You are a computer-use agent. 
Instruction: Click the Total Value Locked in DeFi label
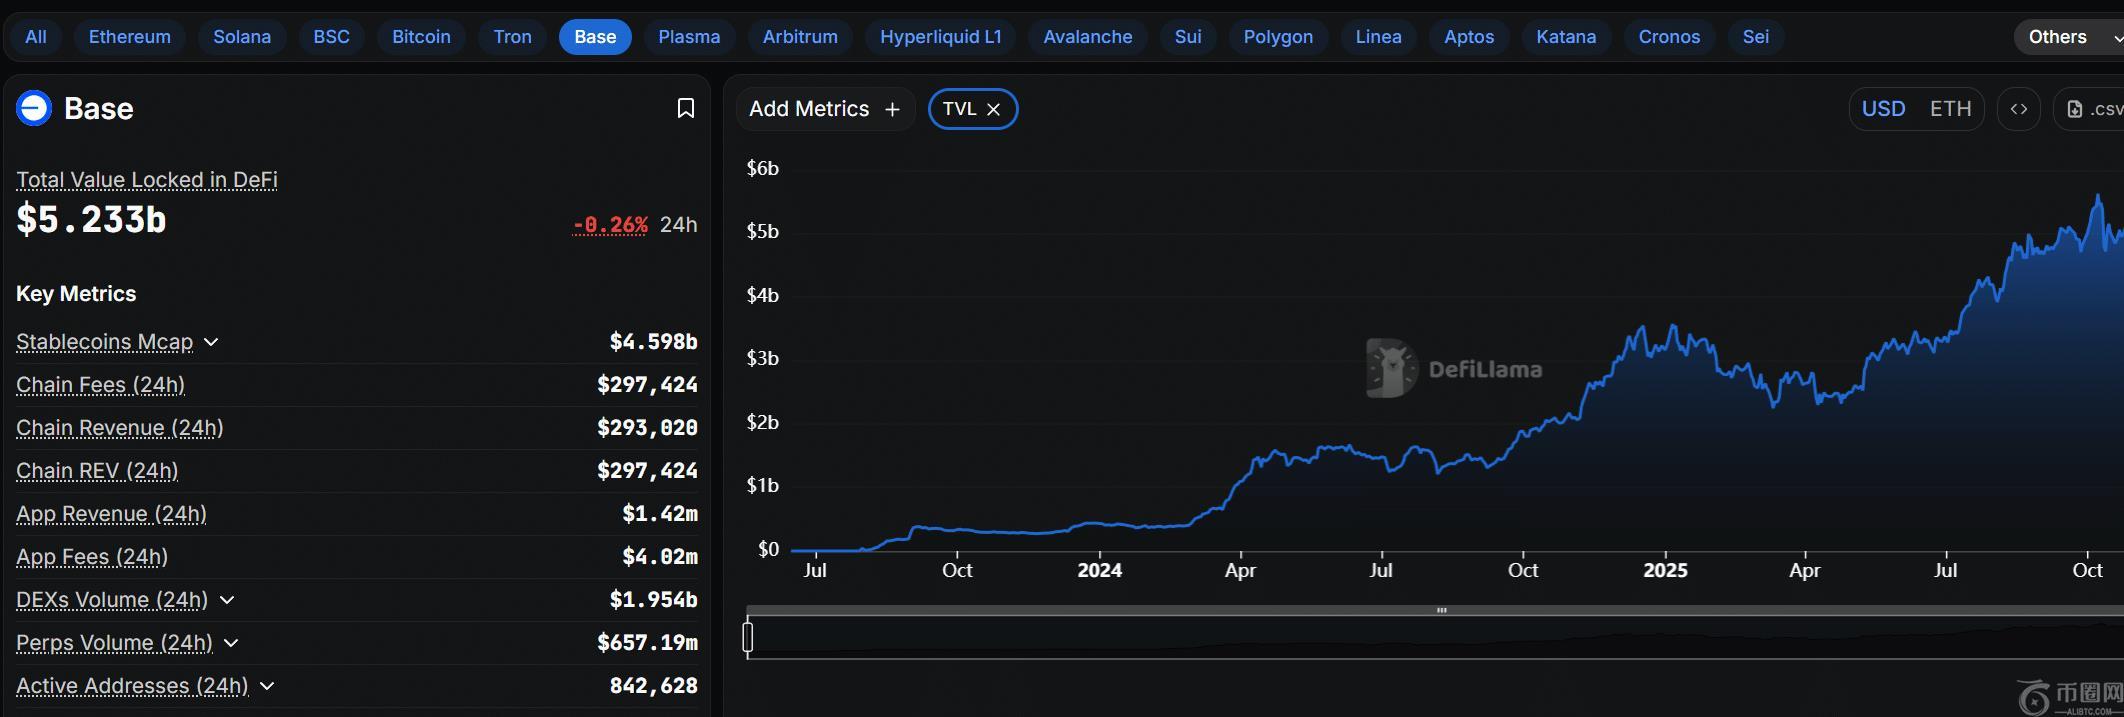pos(147,180)
